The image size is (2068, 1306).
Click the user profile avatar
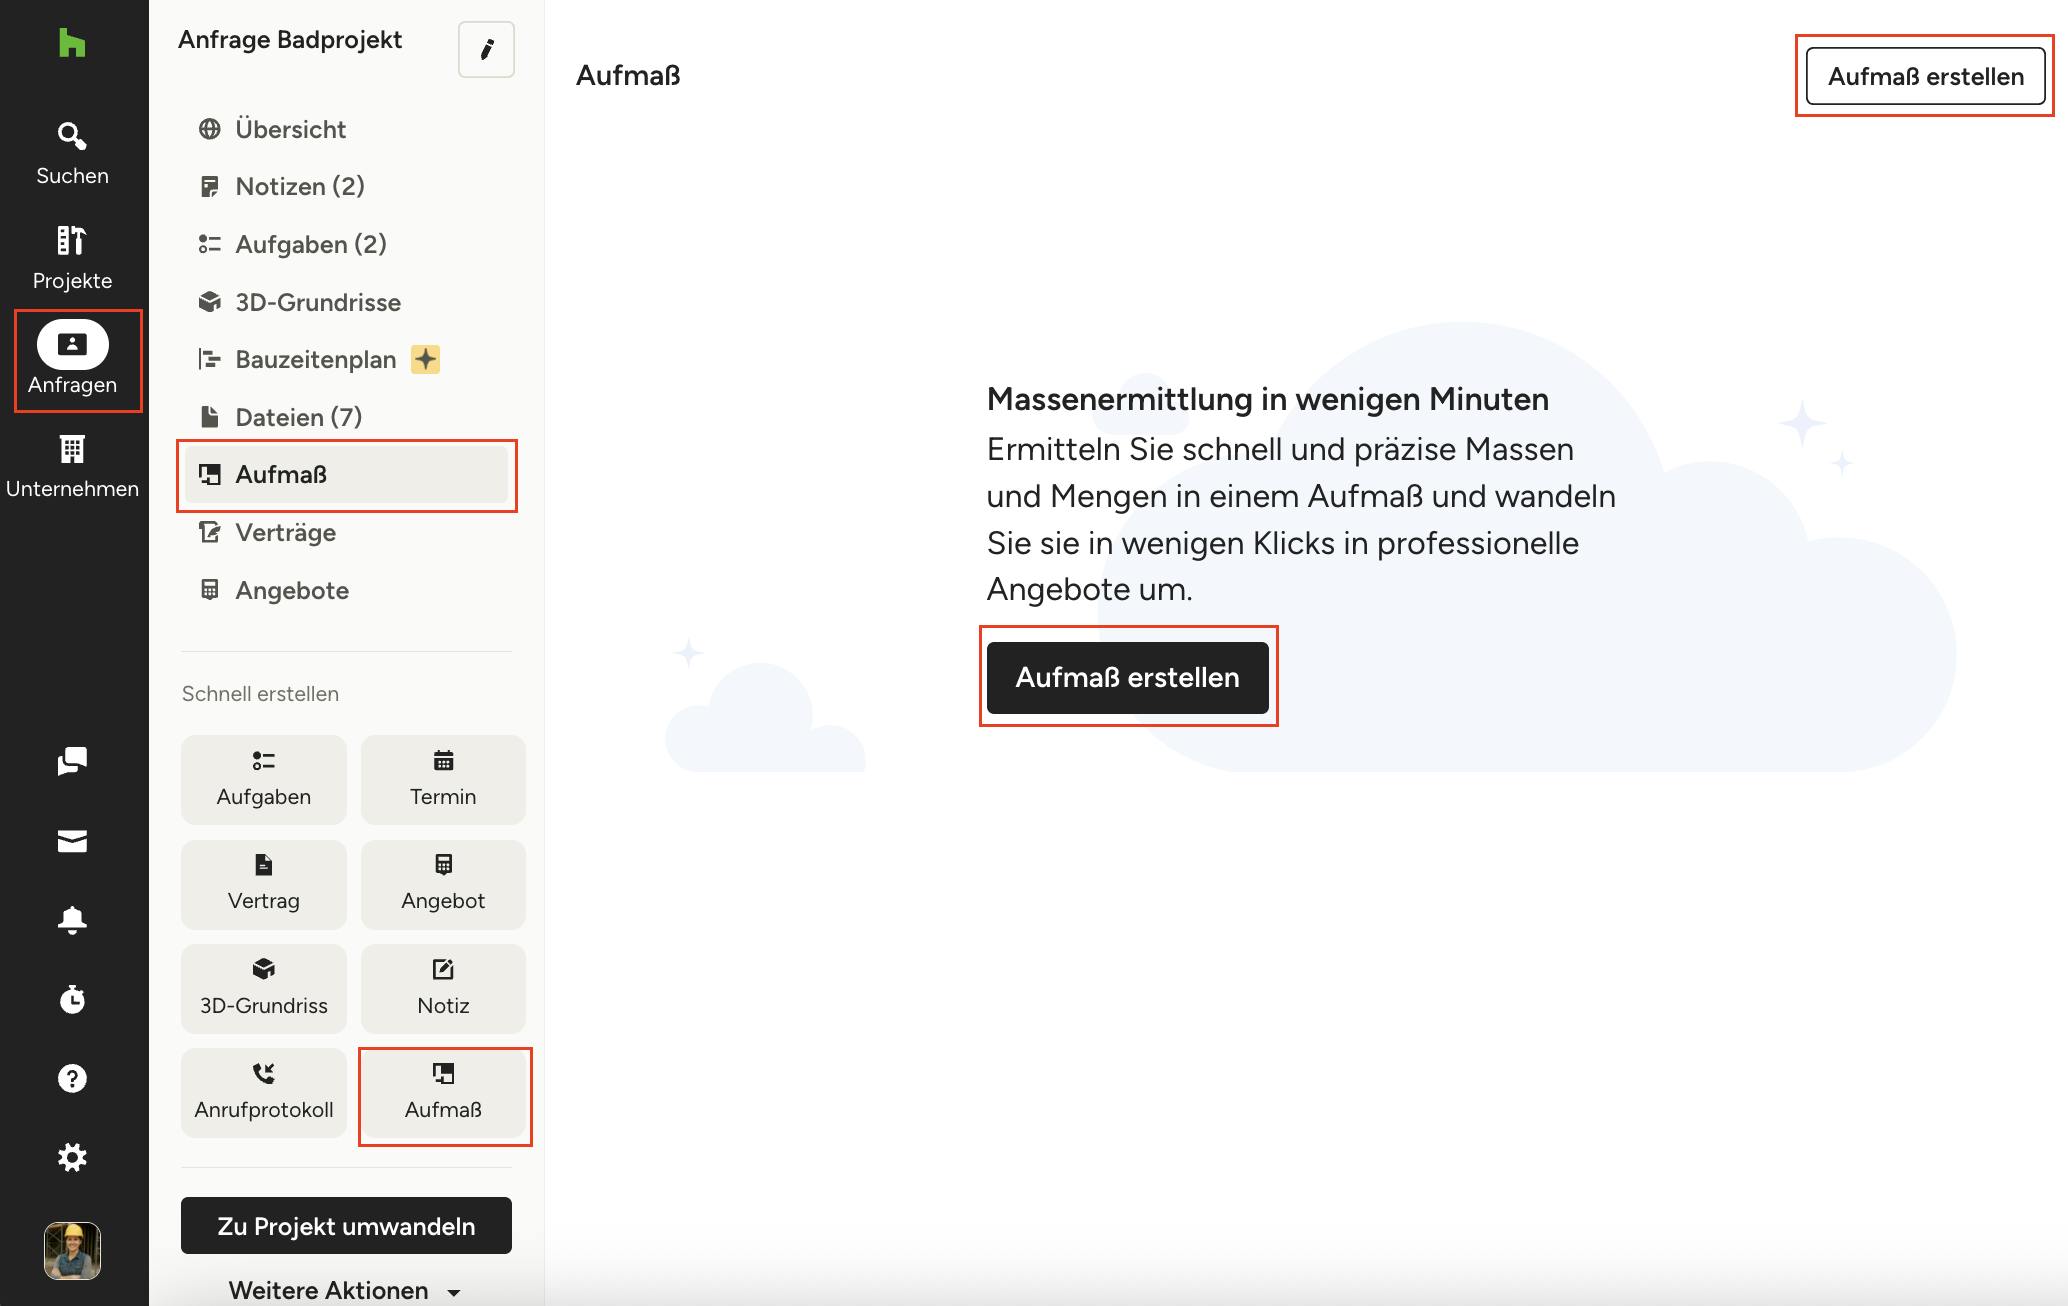pyautogui.click(x=72, y=1251)
